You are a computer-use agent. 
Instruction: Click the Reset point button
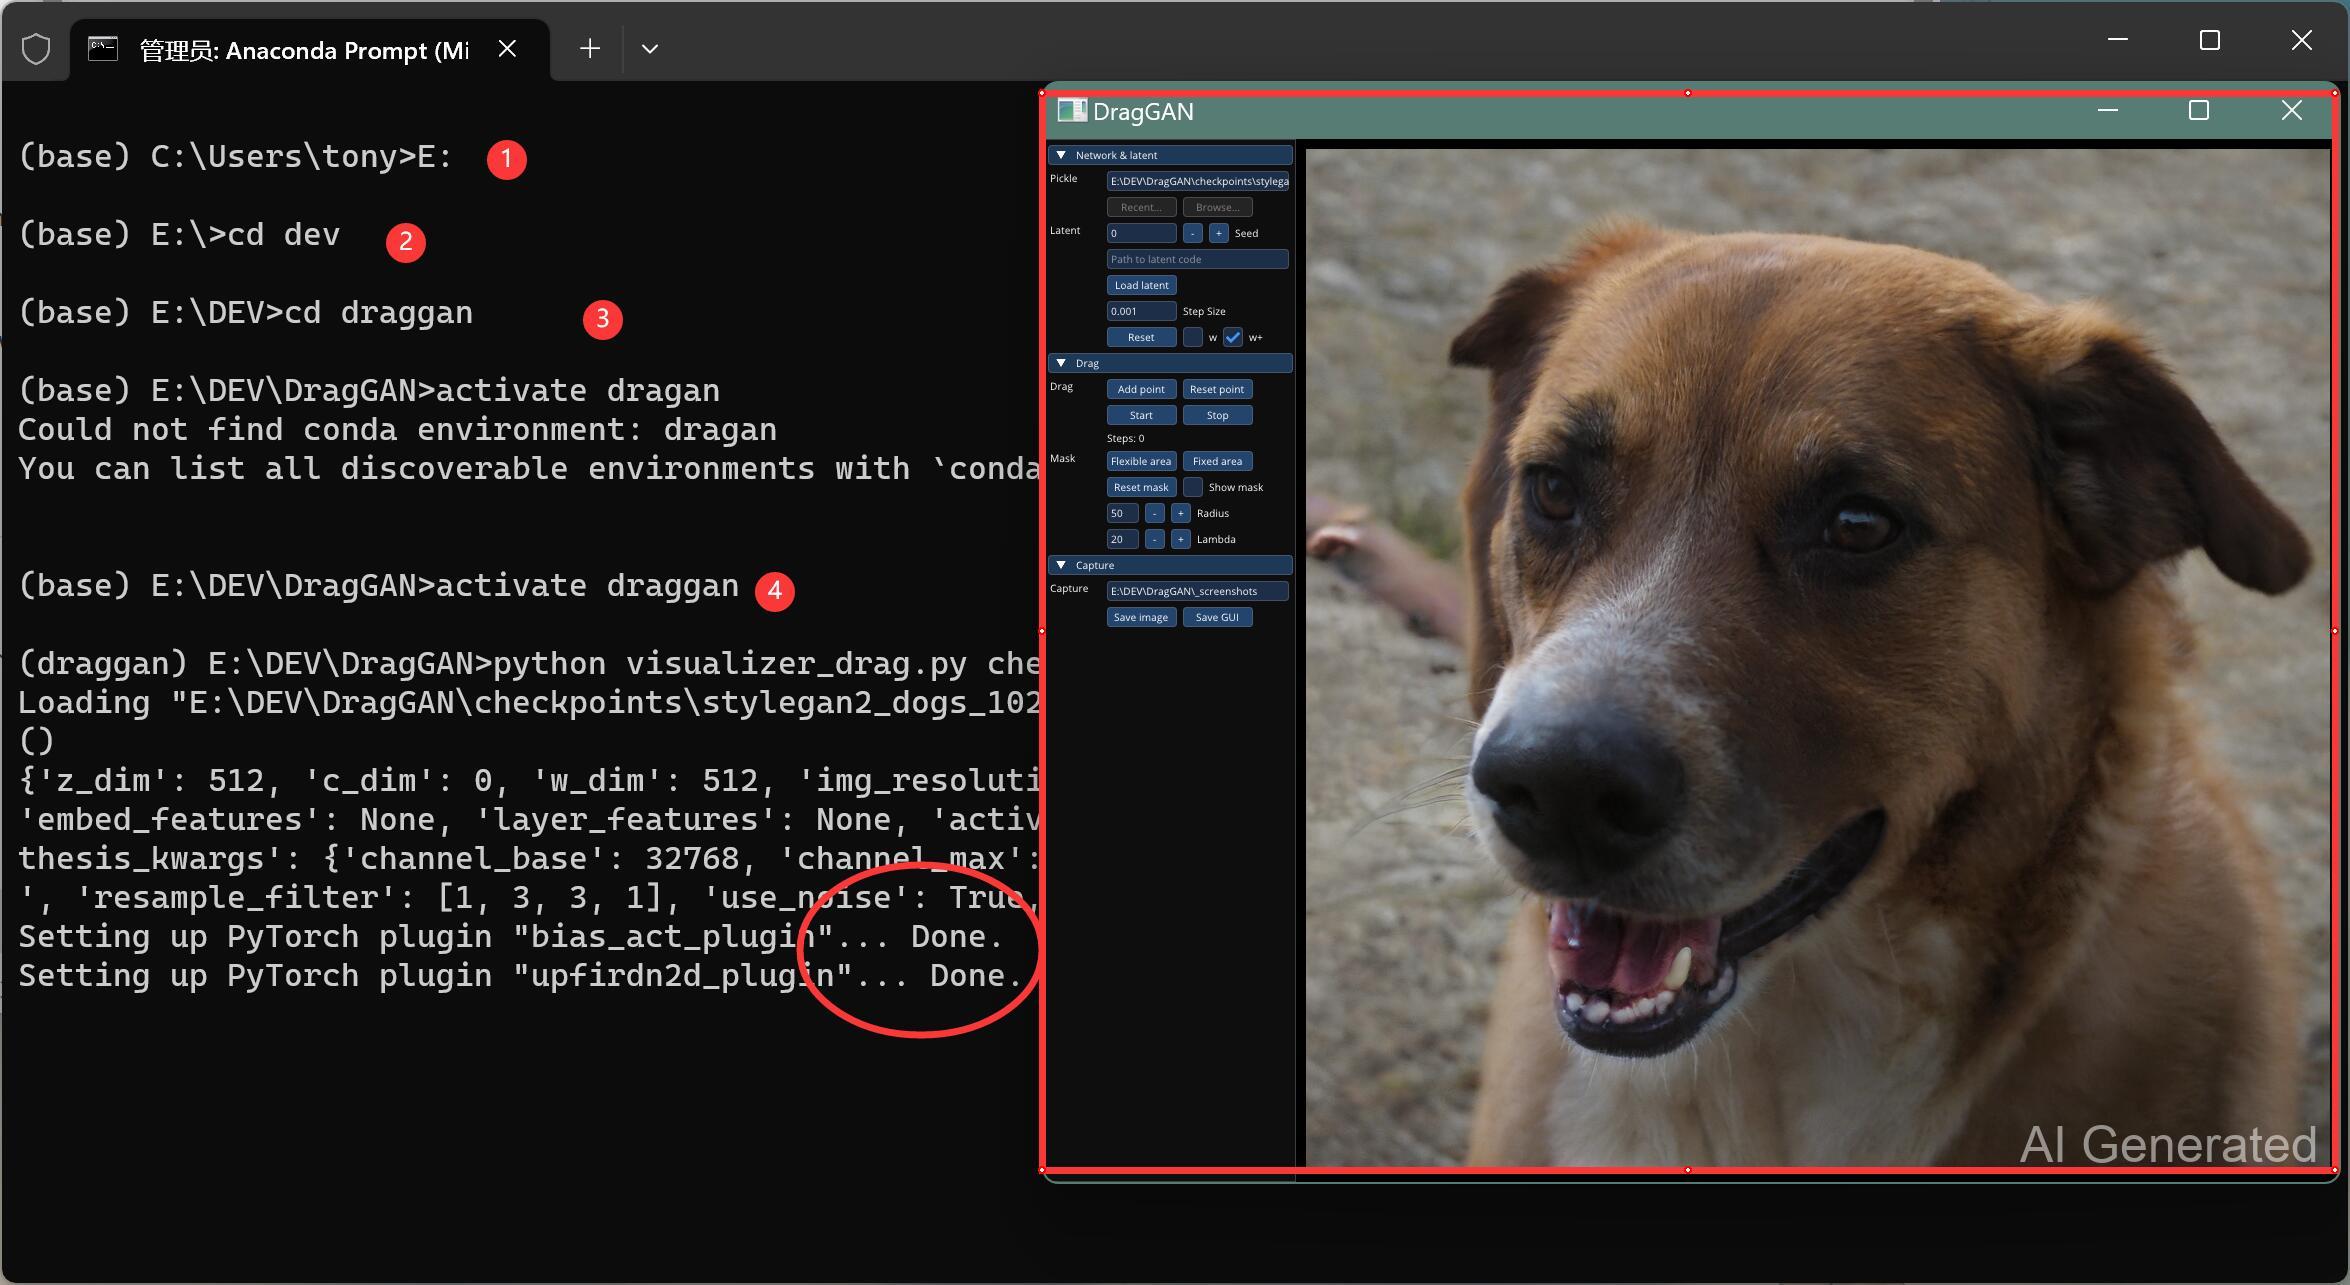pos(1217,389)
